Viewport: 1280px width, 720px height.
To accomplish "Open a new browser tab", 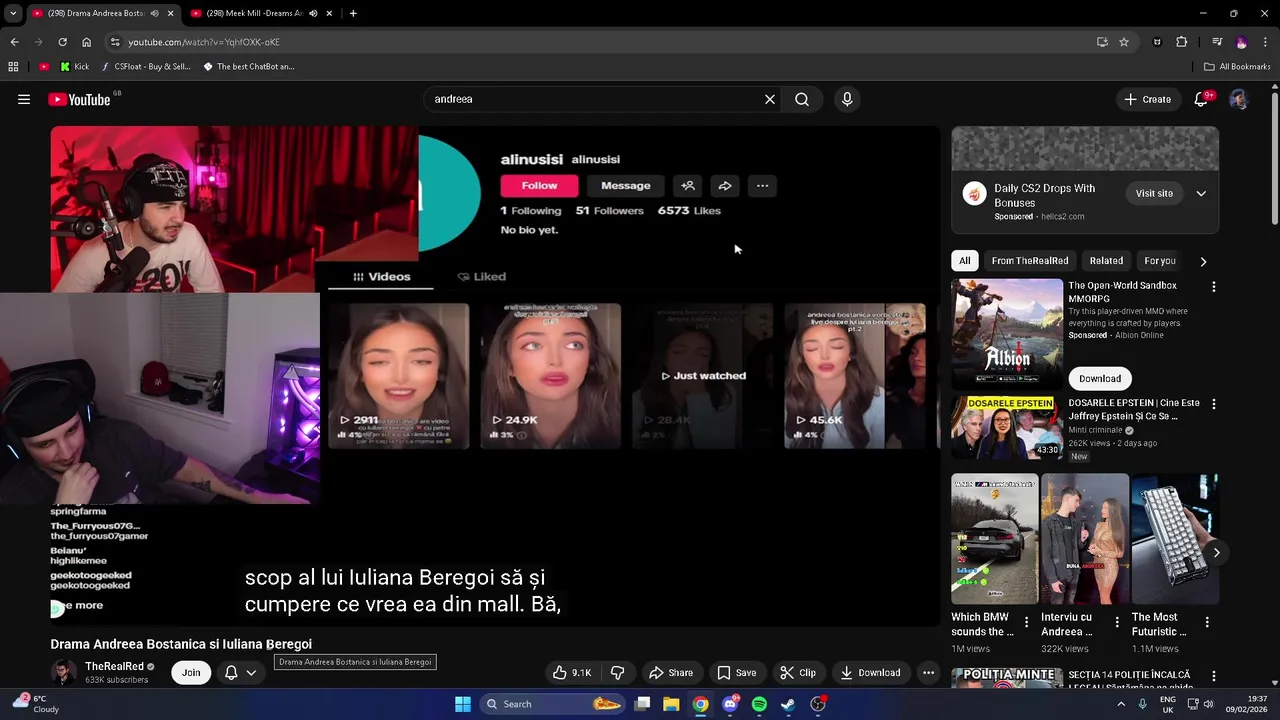I will pos(353,13).
